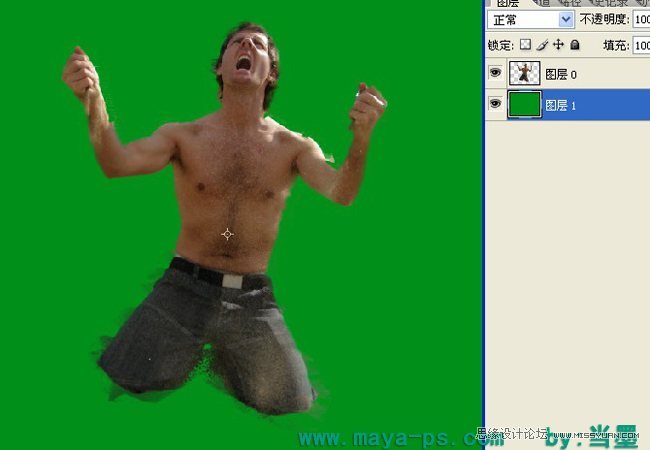
Task: Toggle visibility eye of 图层 1
Action: (495, 105)
